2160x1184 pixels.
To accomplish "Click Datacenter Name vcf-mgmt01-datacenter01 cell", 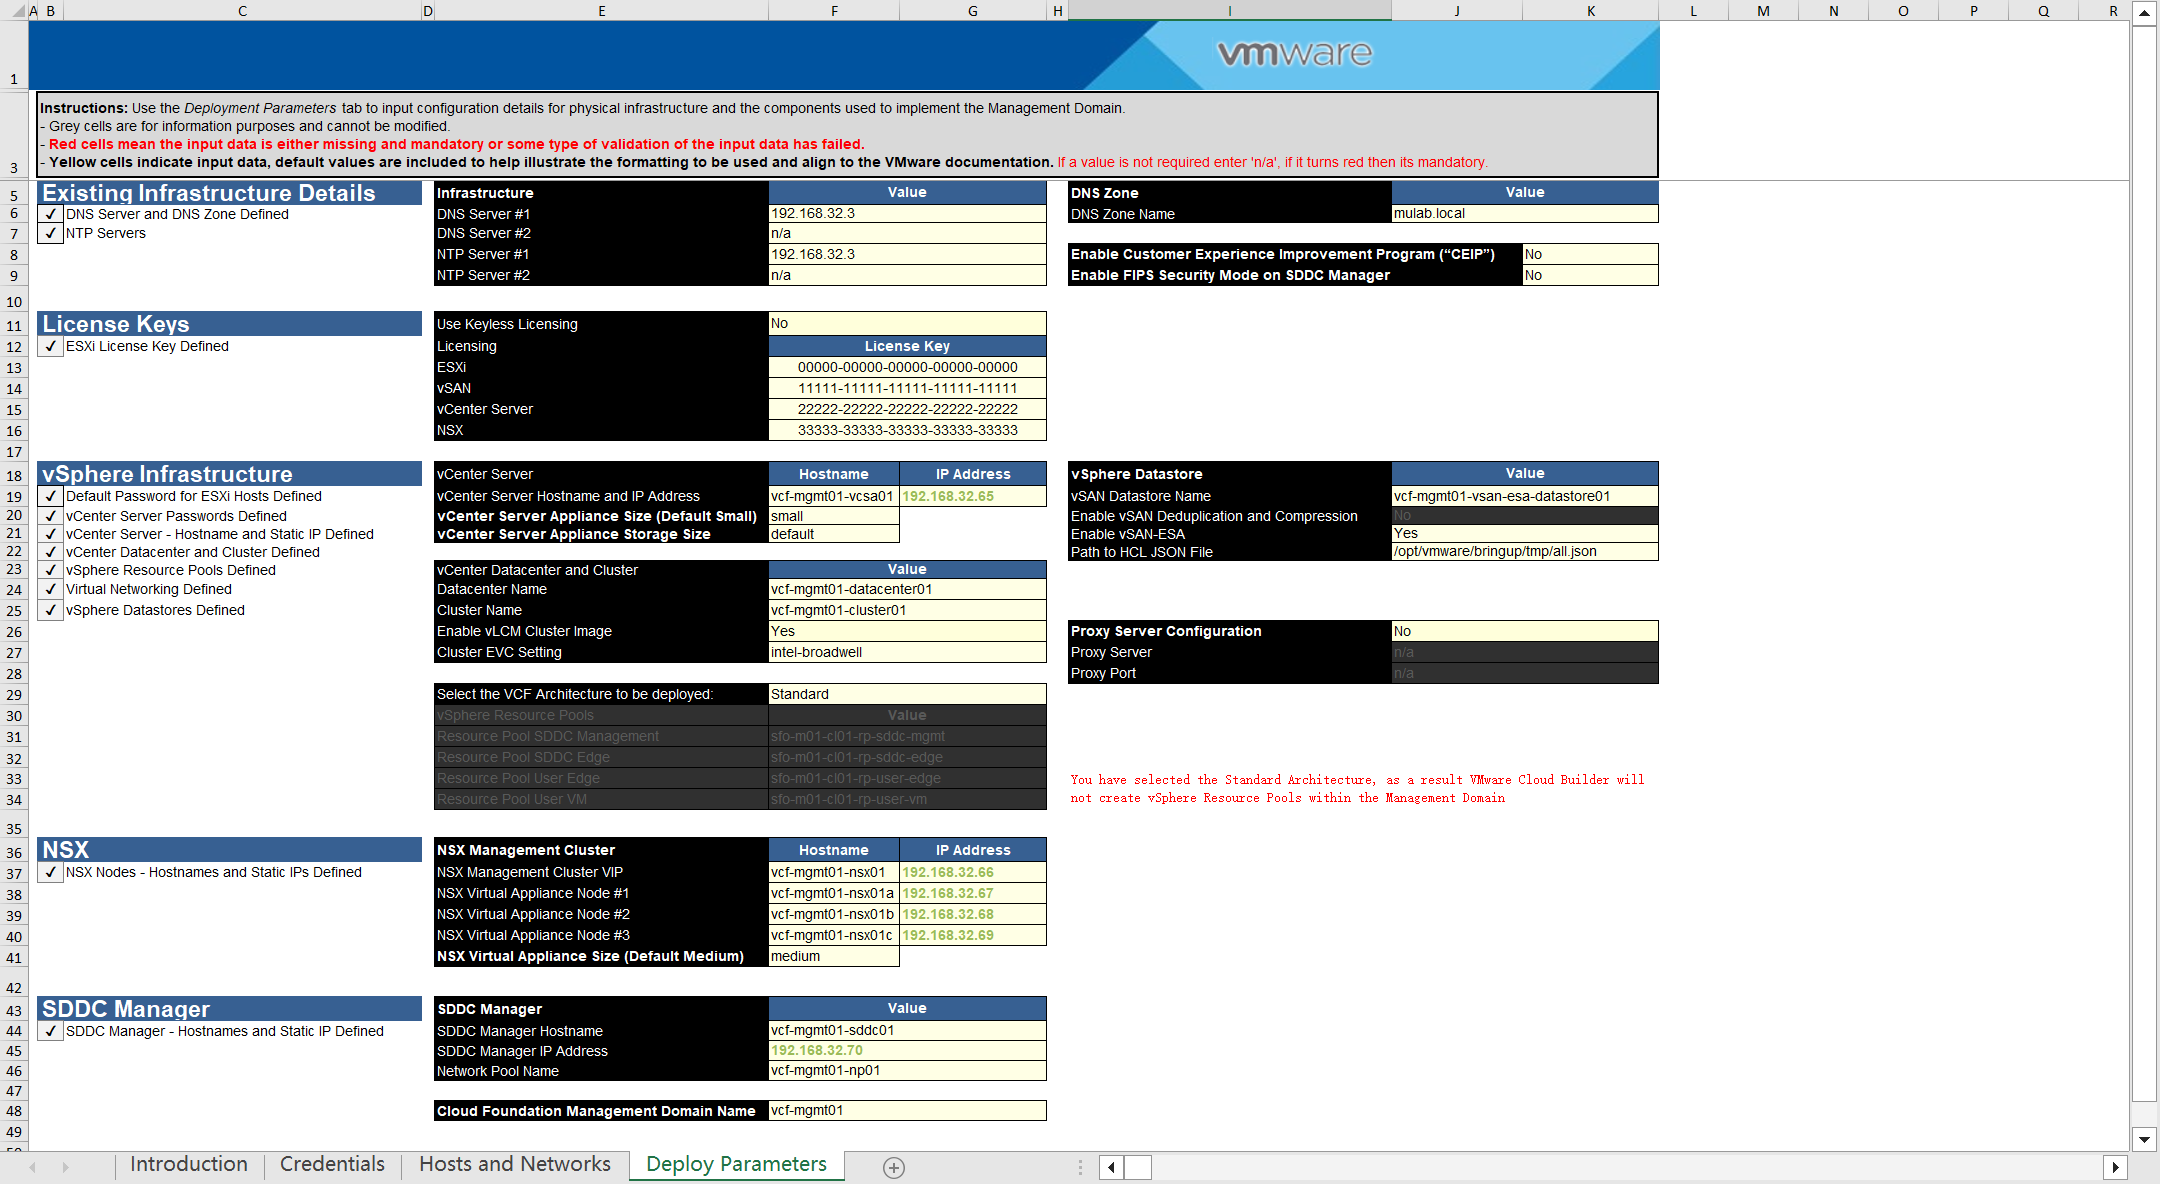I will pyautogui.click(x=907, y=589).
